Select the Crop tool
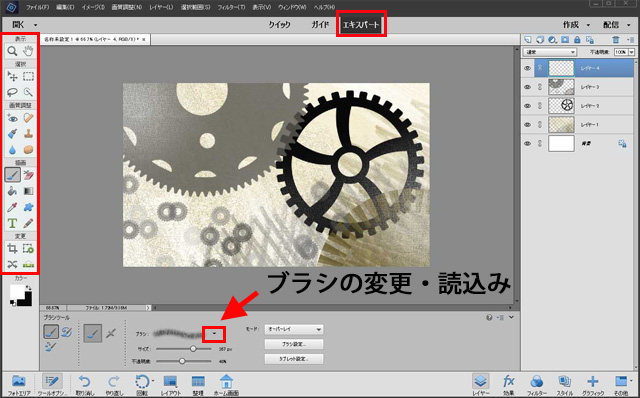Viewport: 640px width, 398px height. pyautogui.click(x=12, y=248)
